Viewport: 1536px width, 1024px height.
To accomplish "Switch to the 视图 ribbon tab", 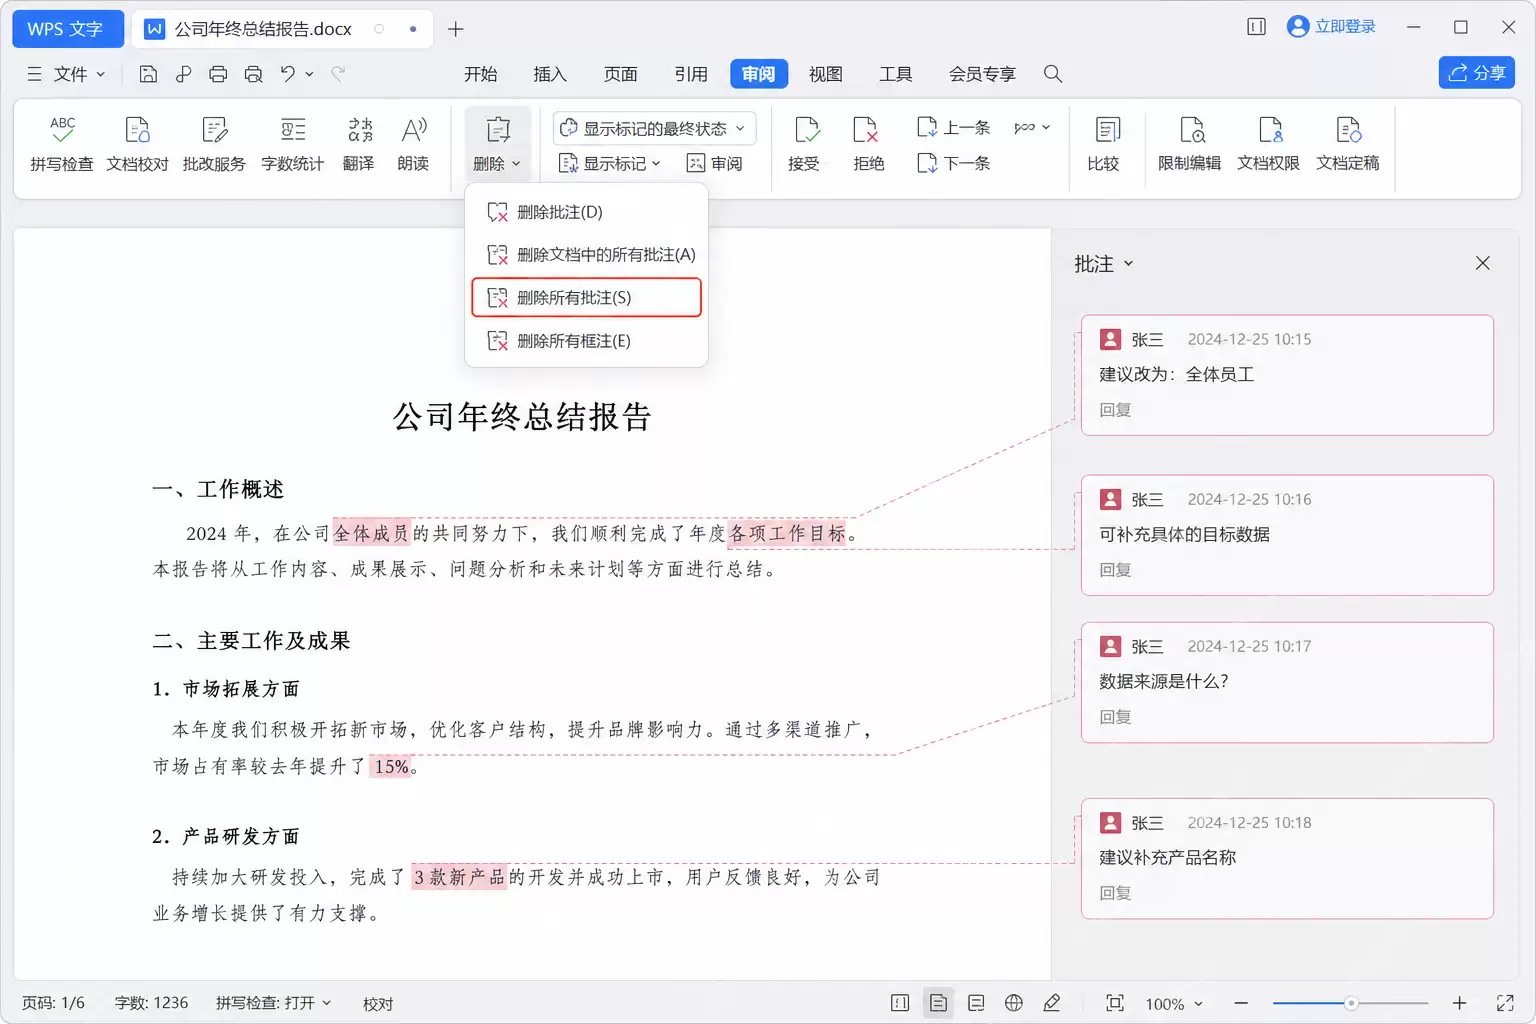I will point(826,74).
